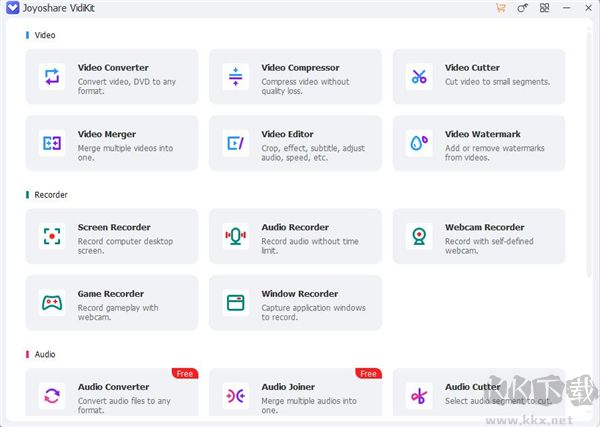Click the Audio Cutter title text
Screen dimensions: 600x427
[473, 387]
